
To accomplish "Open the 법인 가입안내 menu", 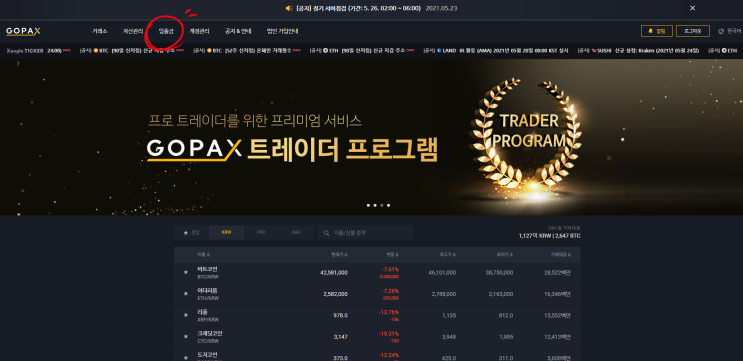I will [x=282, y=31].
